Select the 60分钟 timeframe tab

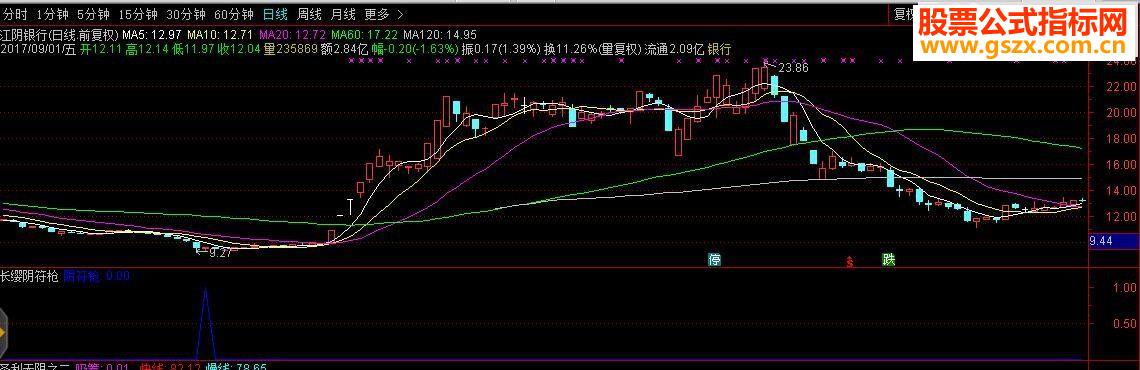233,14
